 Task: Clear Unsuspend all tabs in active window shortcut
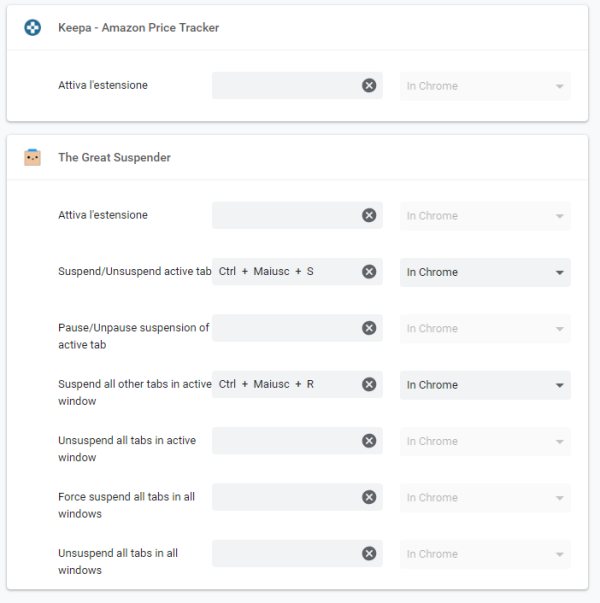click(x=369, y=441)
